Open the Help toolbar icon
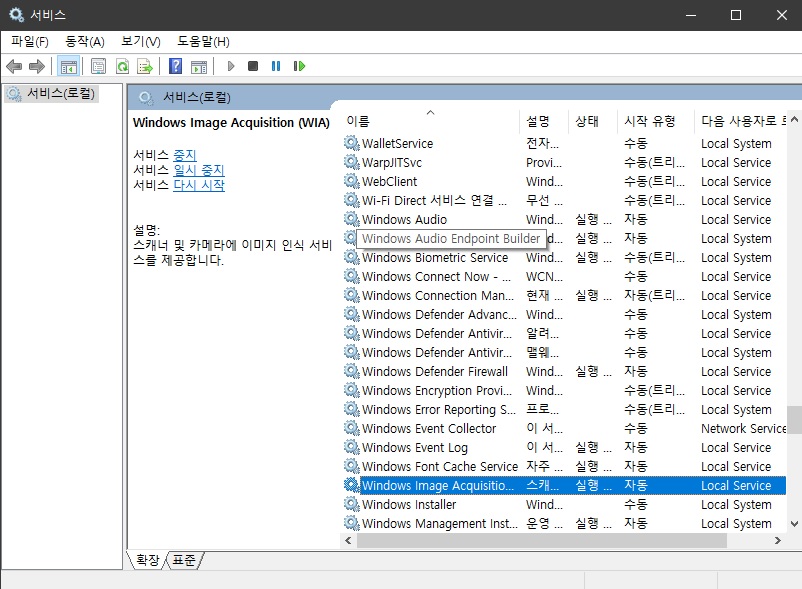 (175, 66)
